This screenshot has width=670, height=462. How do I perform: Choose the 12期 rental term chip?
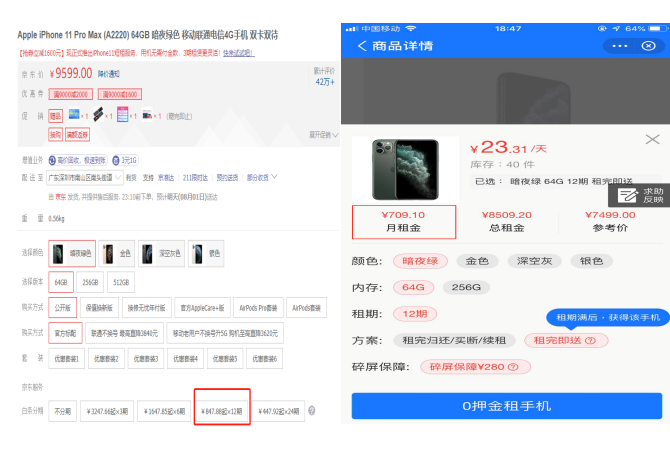tap(414, 314)
